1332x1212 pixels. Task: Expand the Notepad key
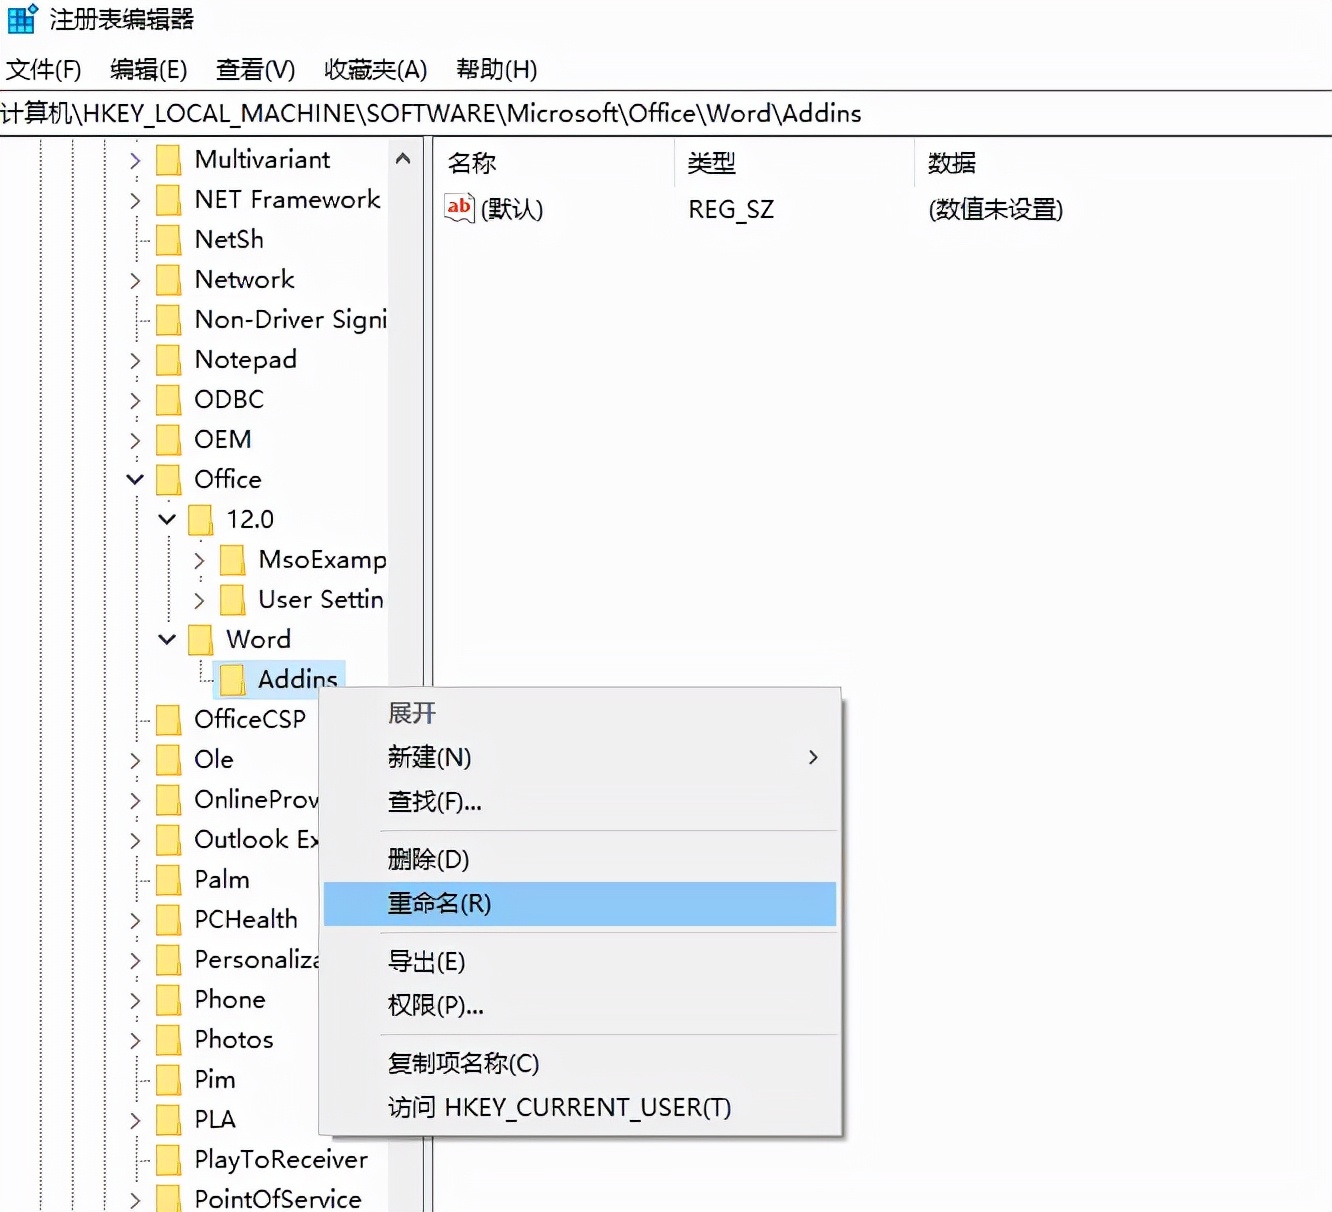[x=135, y=360]
